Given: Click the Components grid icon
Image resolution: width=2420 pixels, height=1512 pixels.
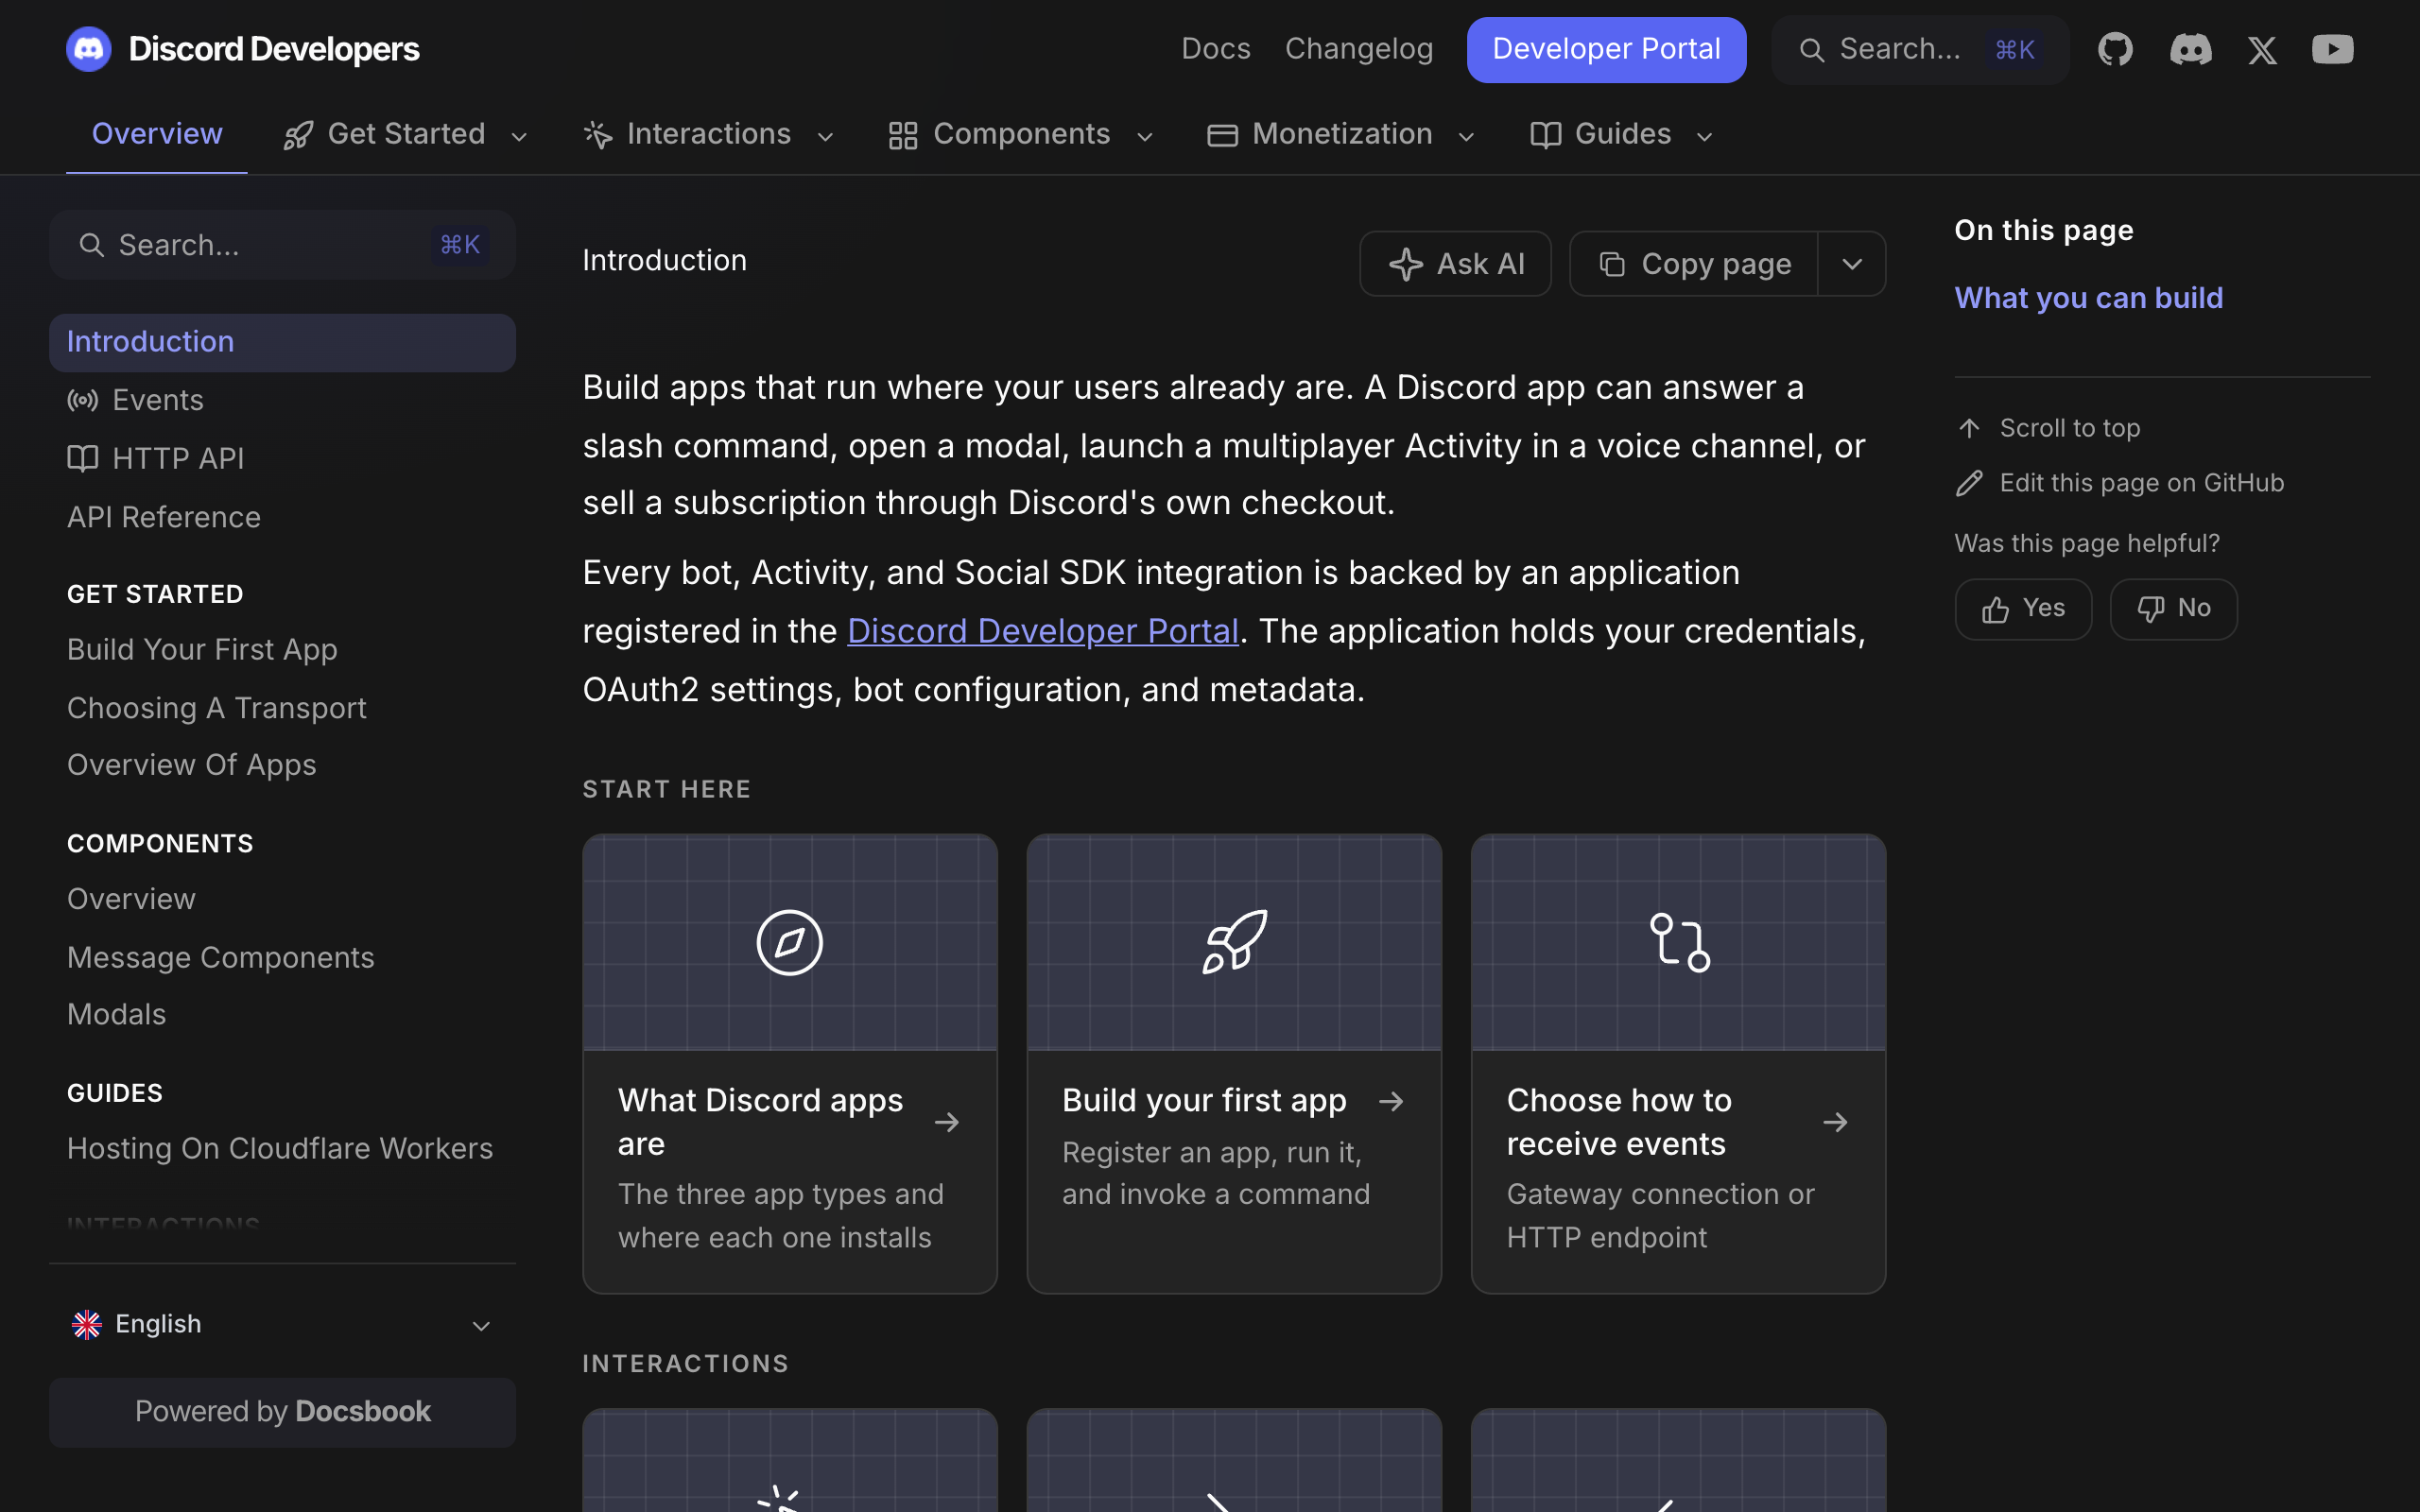Looking at the screenshot, I should click(903, 135).
